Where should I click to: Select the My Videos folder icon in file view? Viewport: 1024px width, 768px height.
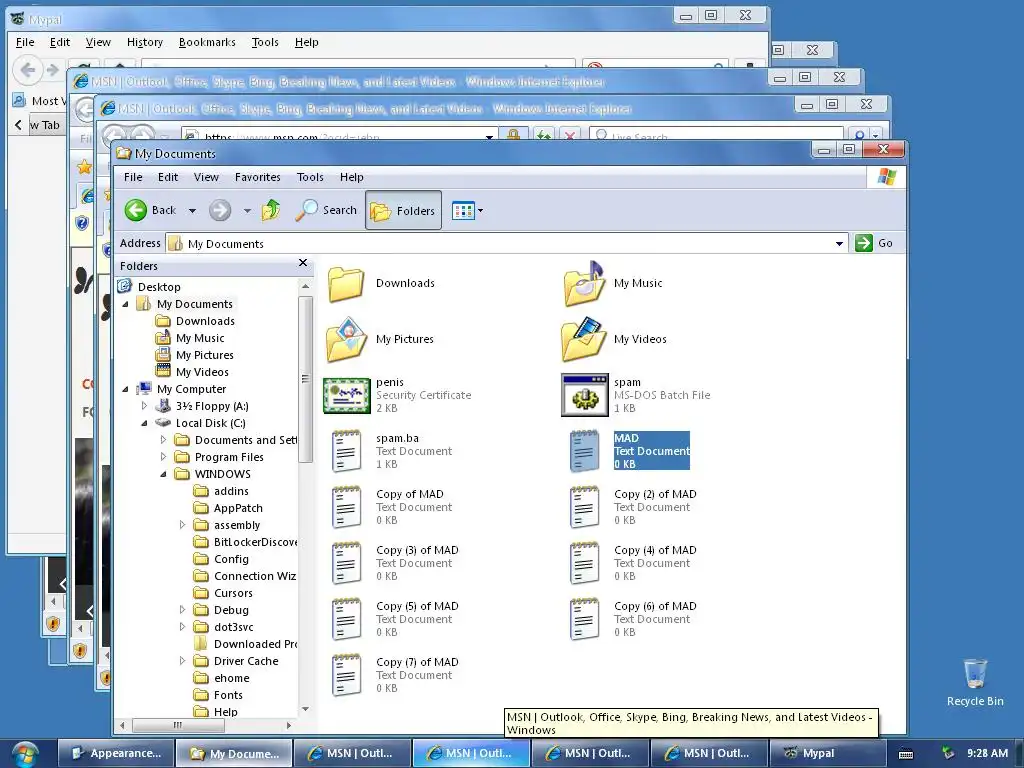coord(583,340)
